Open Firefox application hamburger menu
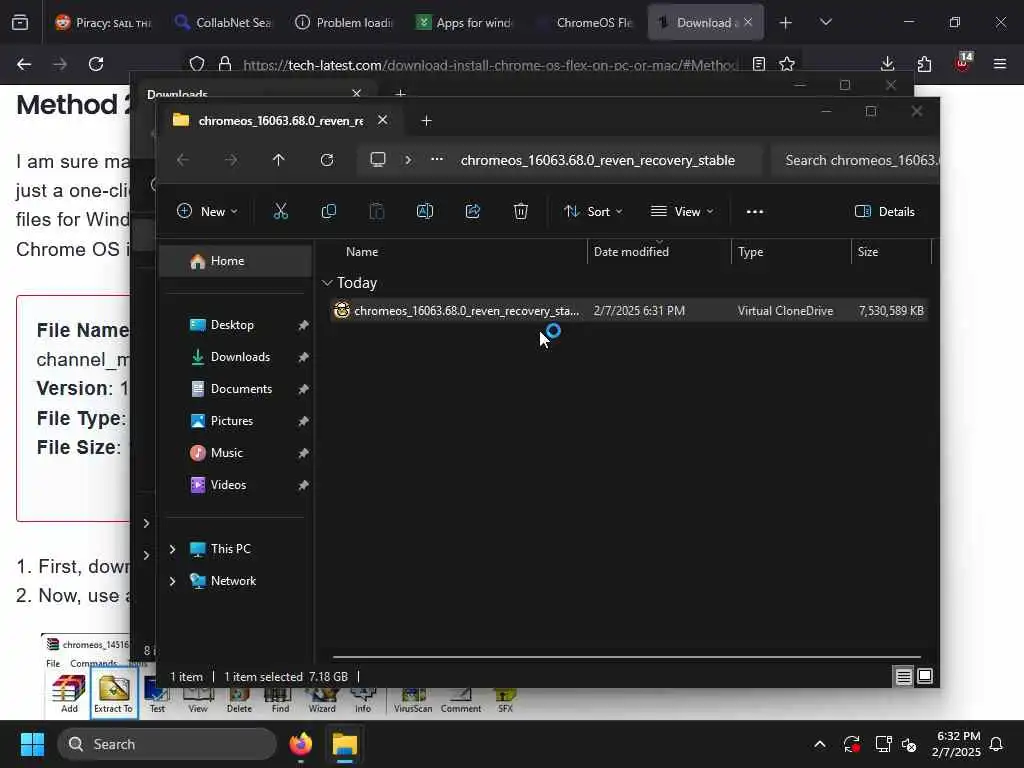This screenshot has width=1024, height=768. [x=1000, y=64]
